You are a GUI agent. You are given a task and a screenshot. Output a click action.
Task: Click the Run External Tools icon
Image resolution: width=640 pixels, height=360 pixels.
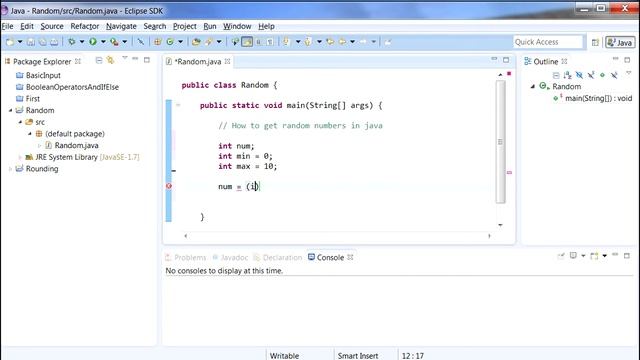114,42
